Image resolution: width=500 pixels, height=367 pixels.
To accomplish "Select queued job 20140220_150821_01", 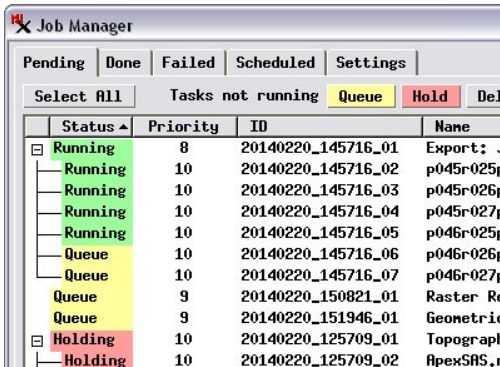I will 263,297.
